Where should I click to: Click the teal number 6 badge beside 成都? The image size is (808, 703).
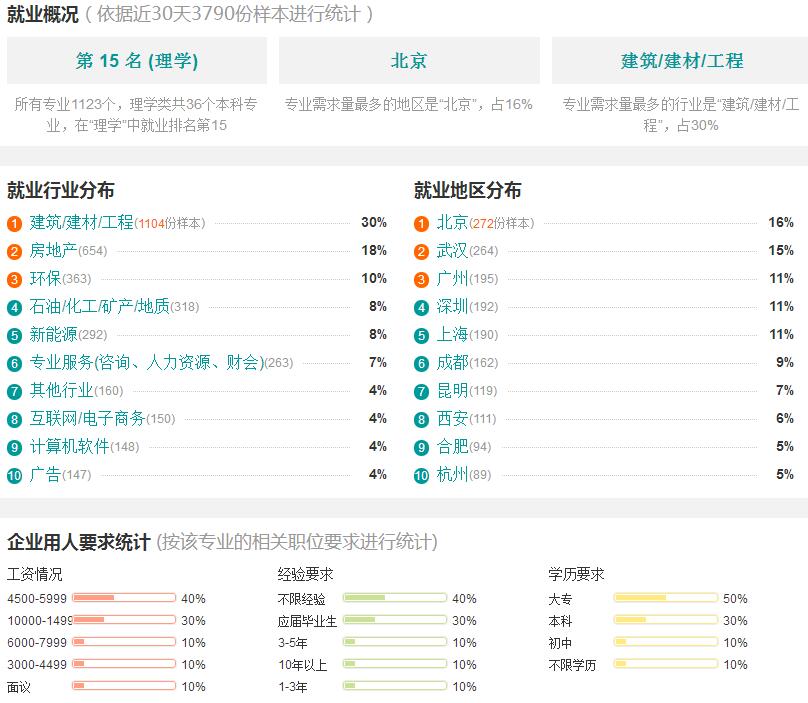click(422, 363)
